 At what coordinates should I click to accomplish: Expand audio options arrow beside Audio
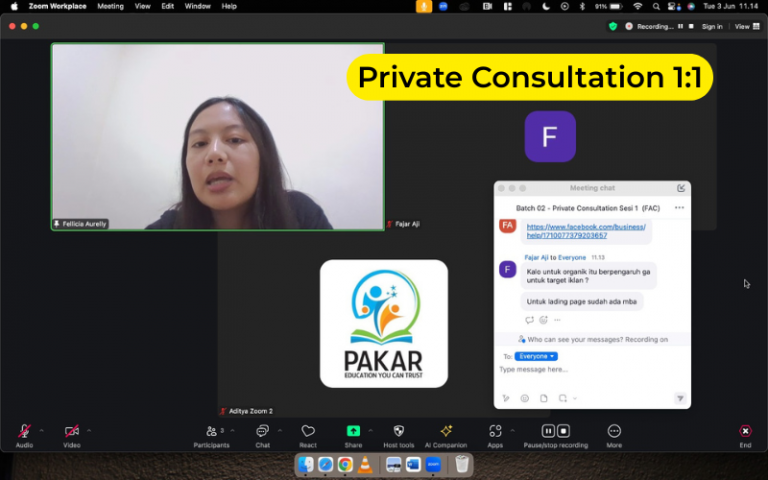coord(42,431)
